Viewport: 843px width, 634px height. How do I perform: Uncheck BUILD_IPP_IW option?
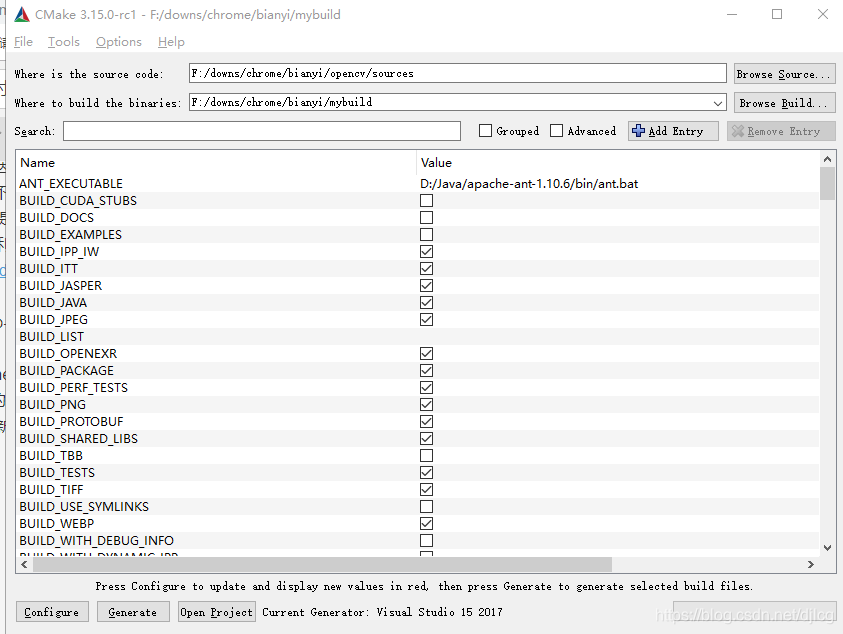pyautogui.click(x=426, y=252)
